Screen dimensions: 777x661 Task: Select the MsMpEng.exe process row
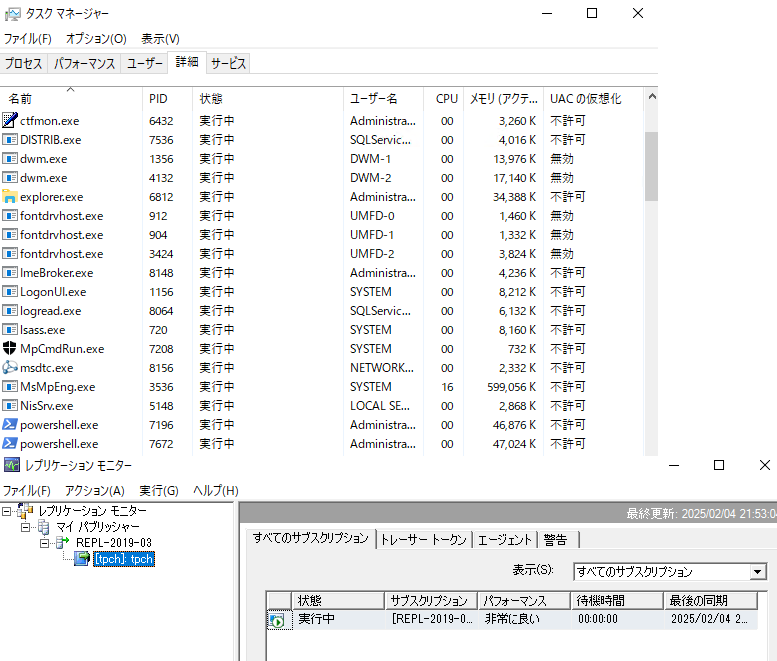pos(321,386)
